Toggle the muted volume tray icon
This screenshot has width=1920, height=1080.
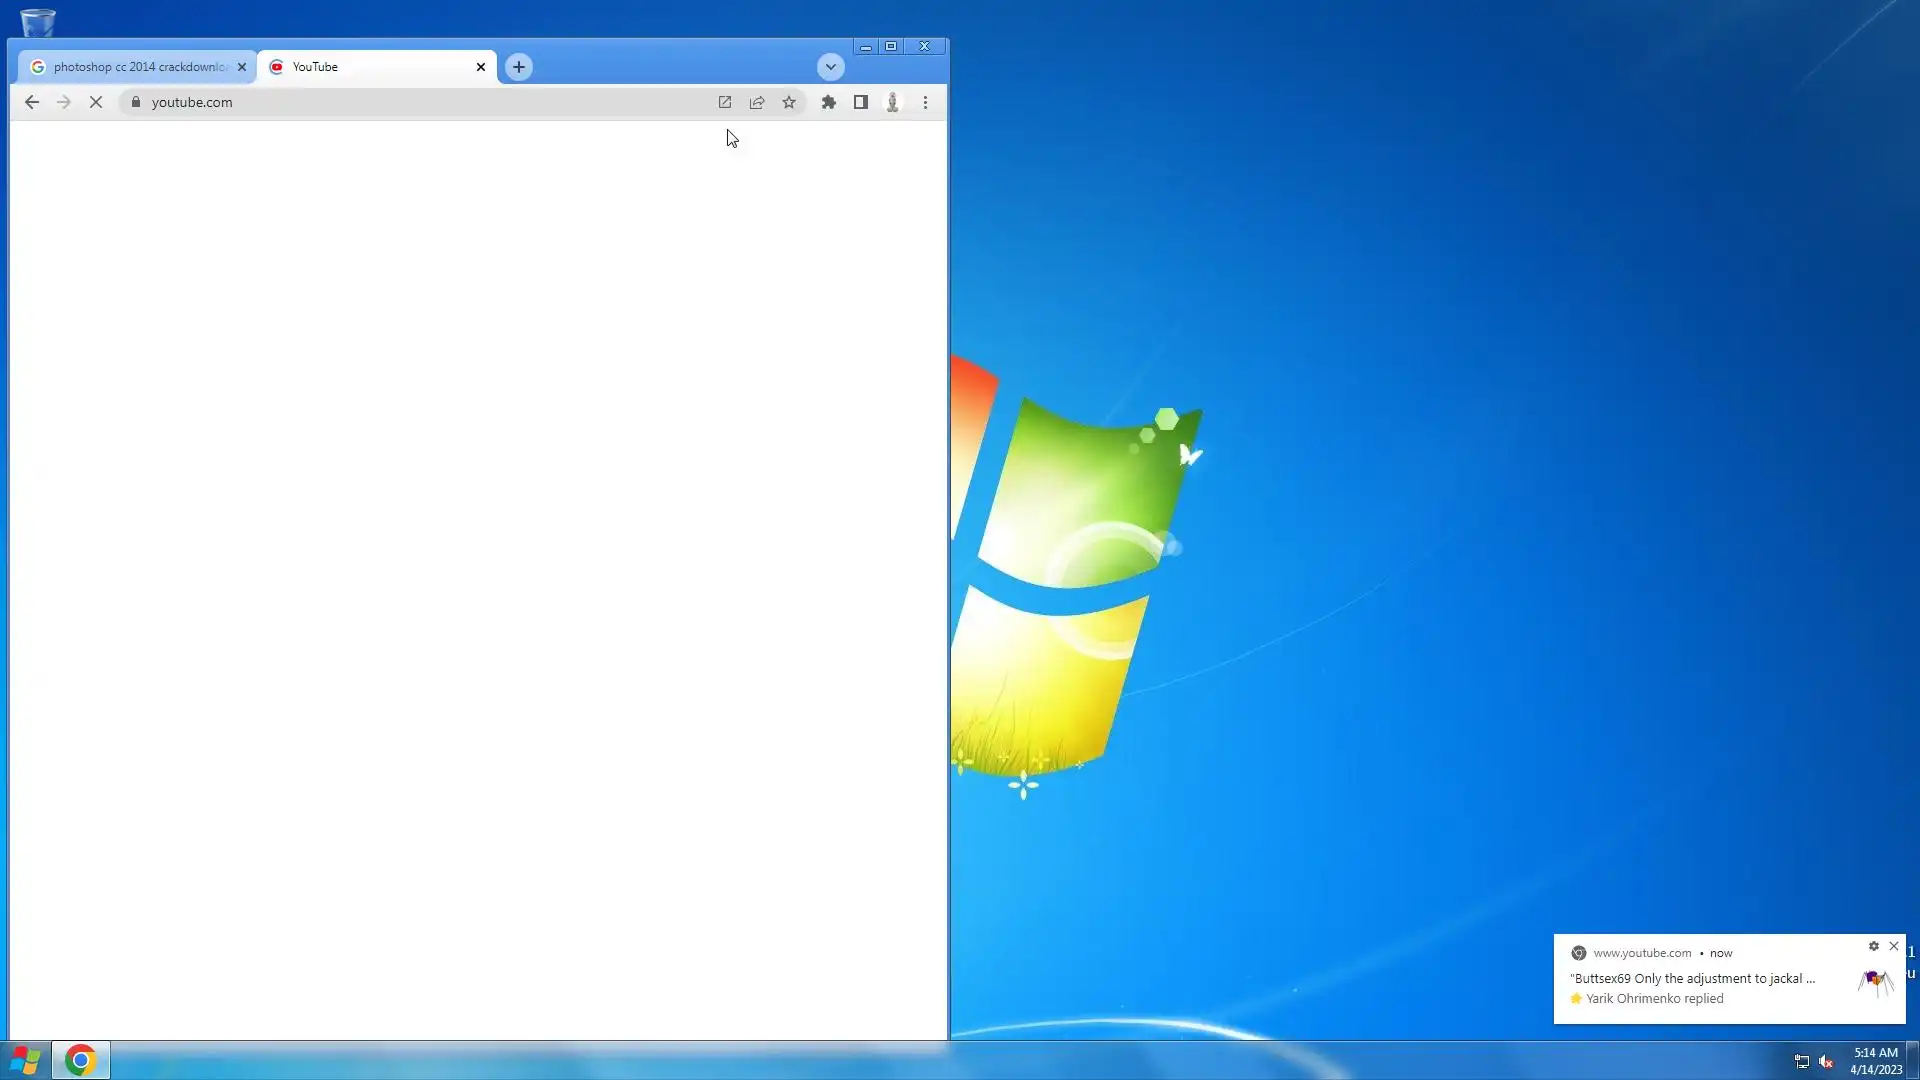[x=1826, y=1061]
